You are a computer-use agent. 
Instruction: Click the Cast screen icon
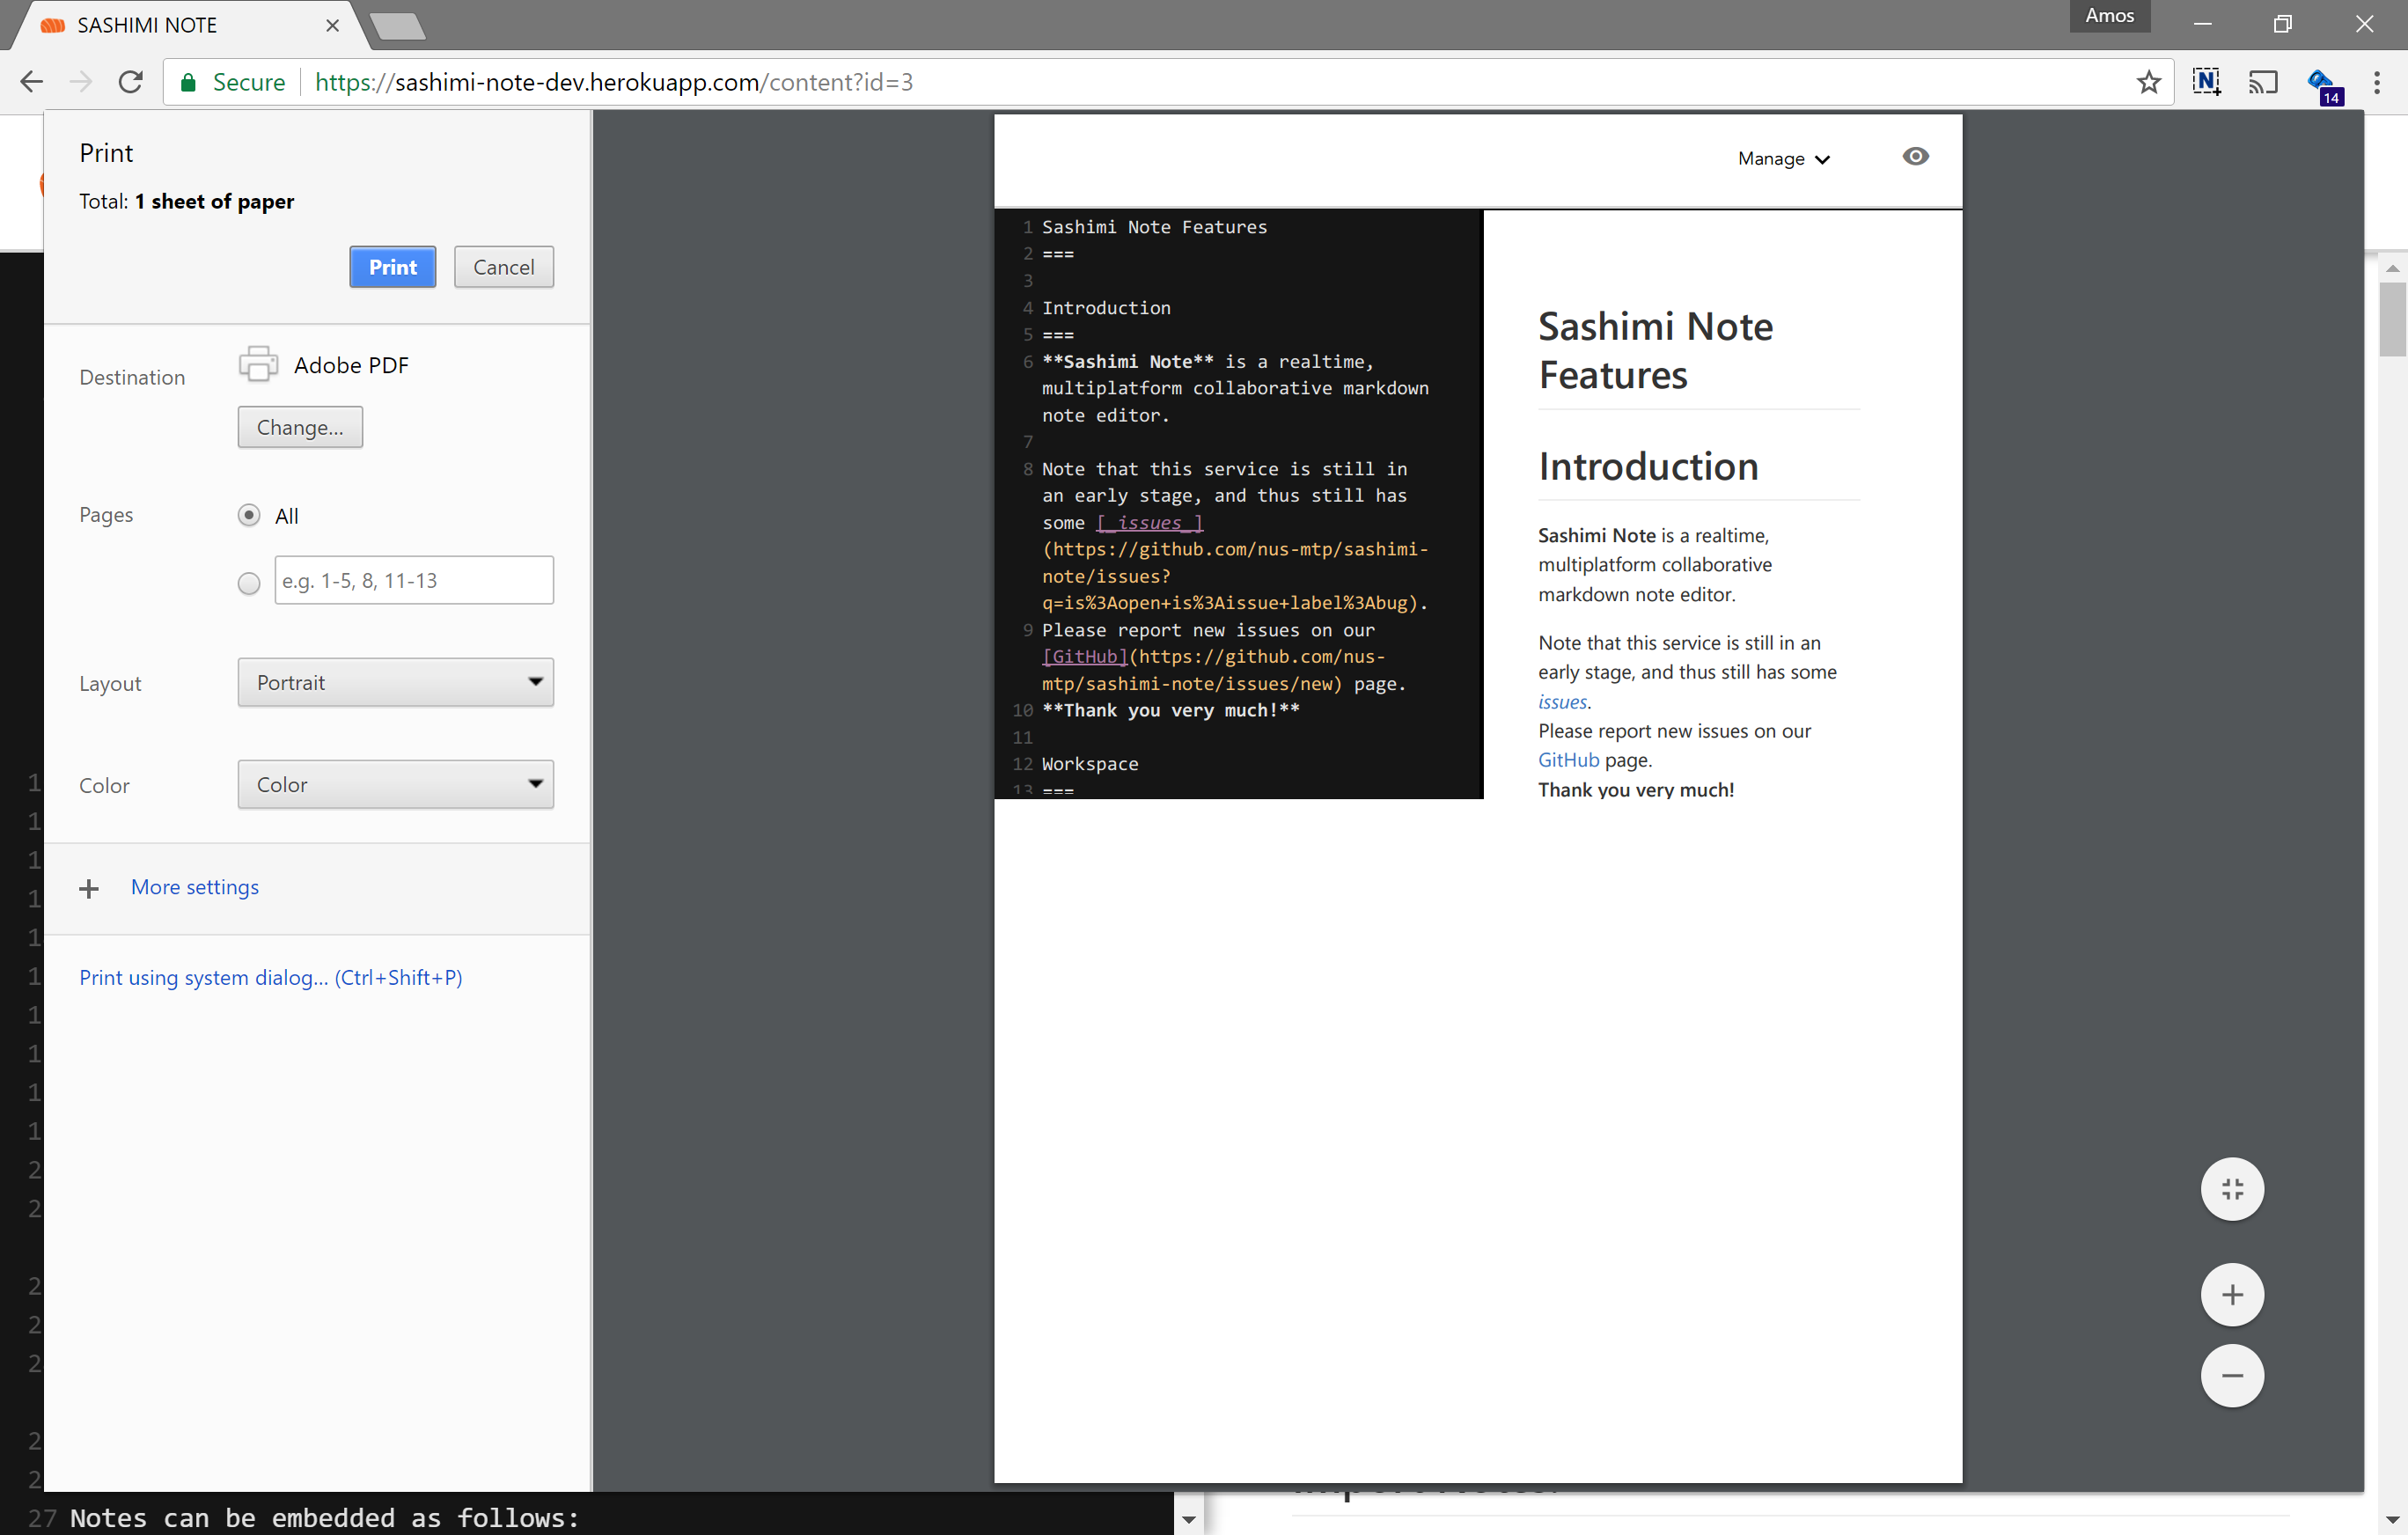[x=2263, y=82]
